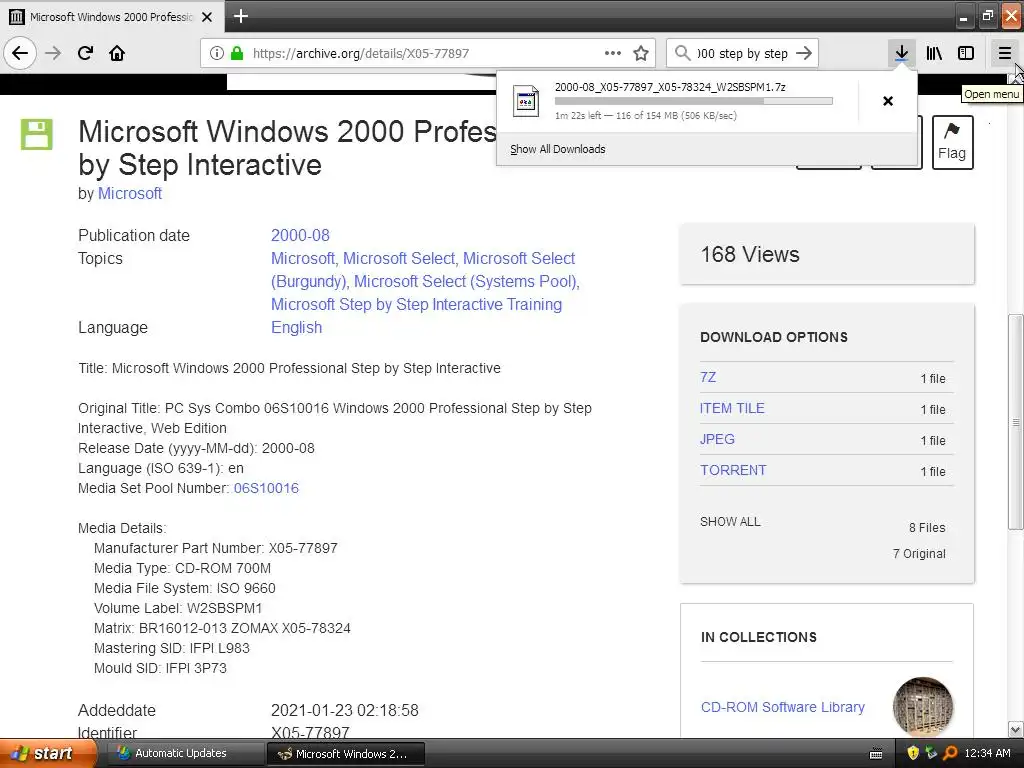The height and width of the screenshot is (768, 1024).
Task: Open the JPEG download option
Action: click(717, 439)
